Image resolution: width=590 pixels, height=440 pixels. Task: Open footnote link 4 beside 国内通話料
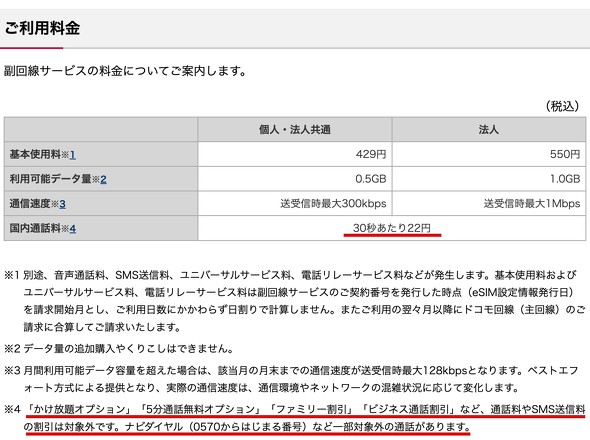pyautogui.click(x=73, y=228)
